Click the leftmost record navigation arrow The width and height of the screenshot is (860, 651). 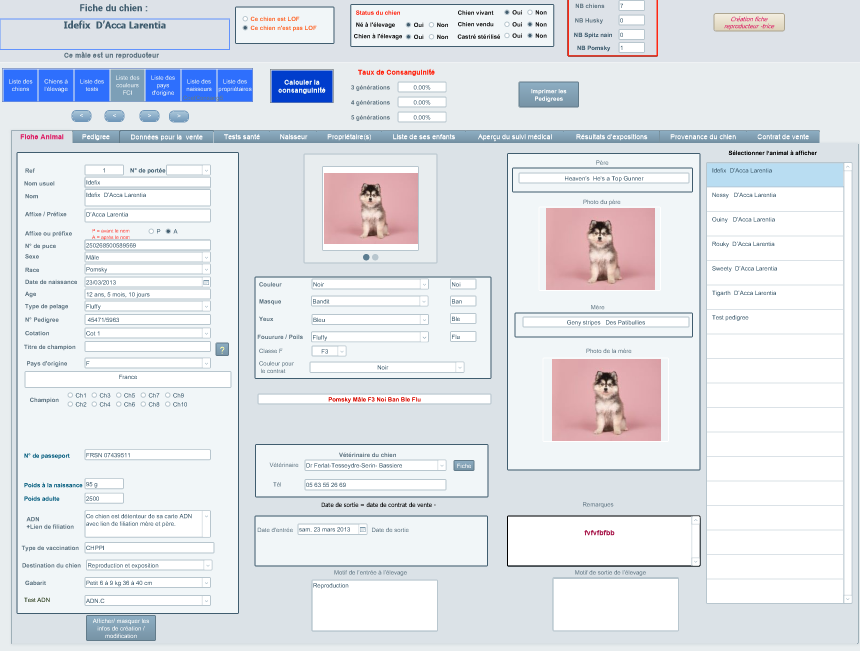[83, 116]
